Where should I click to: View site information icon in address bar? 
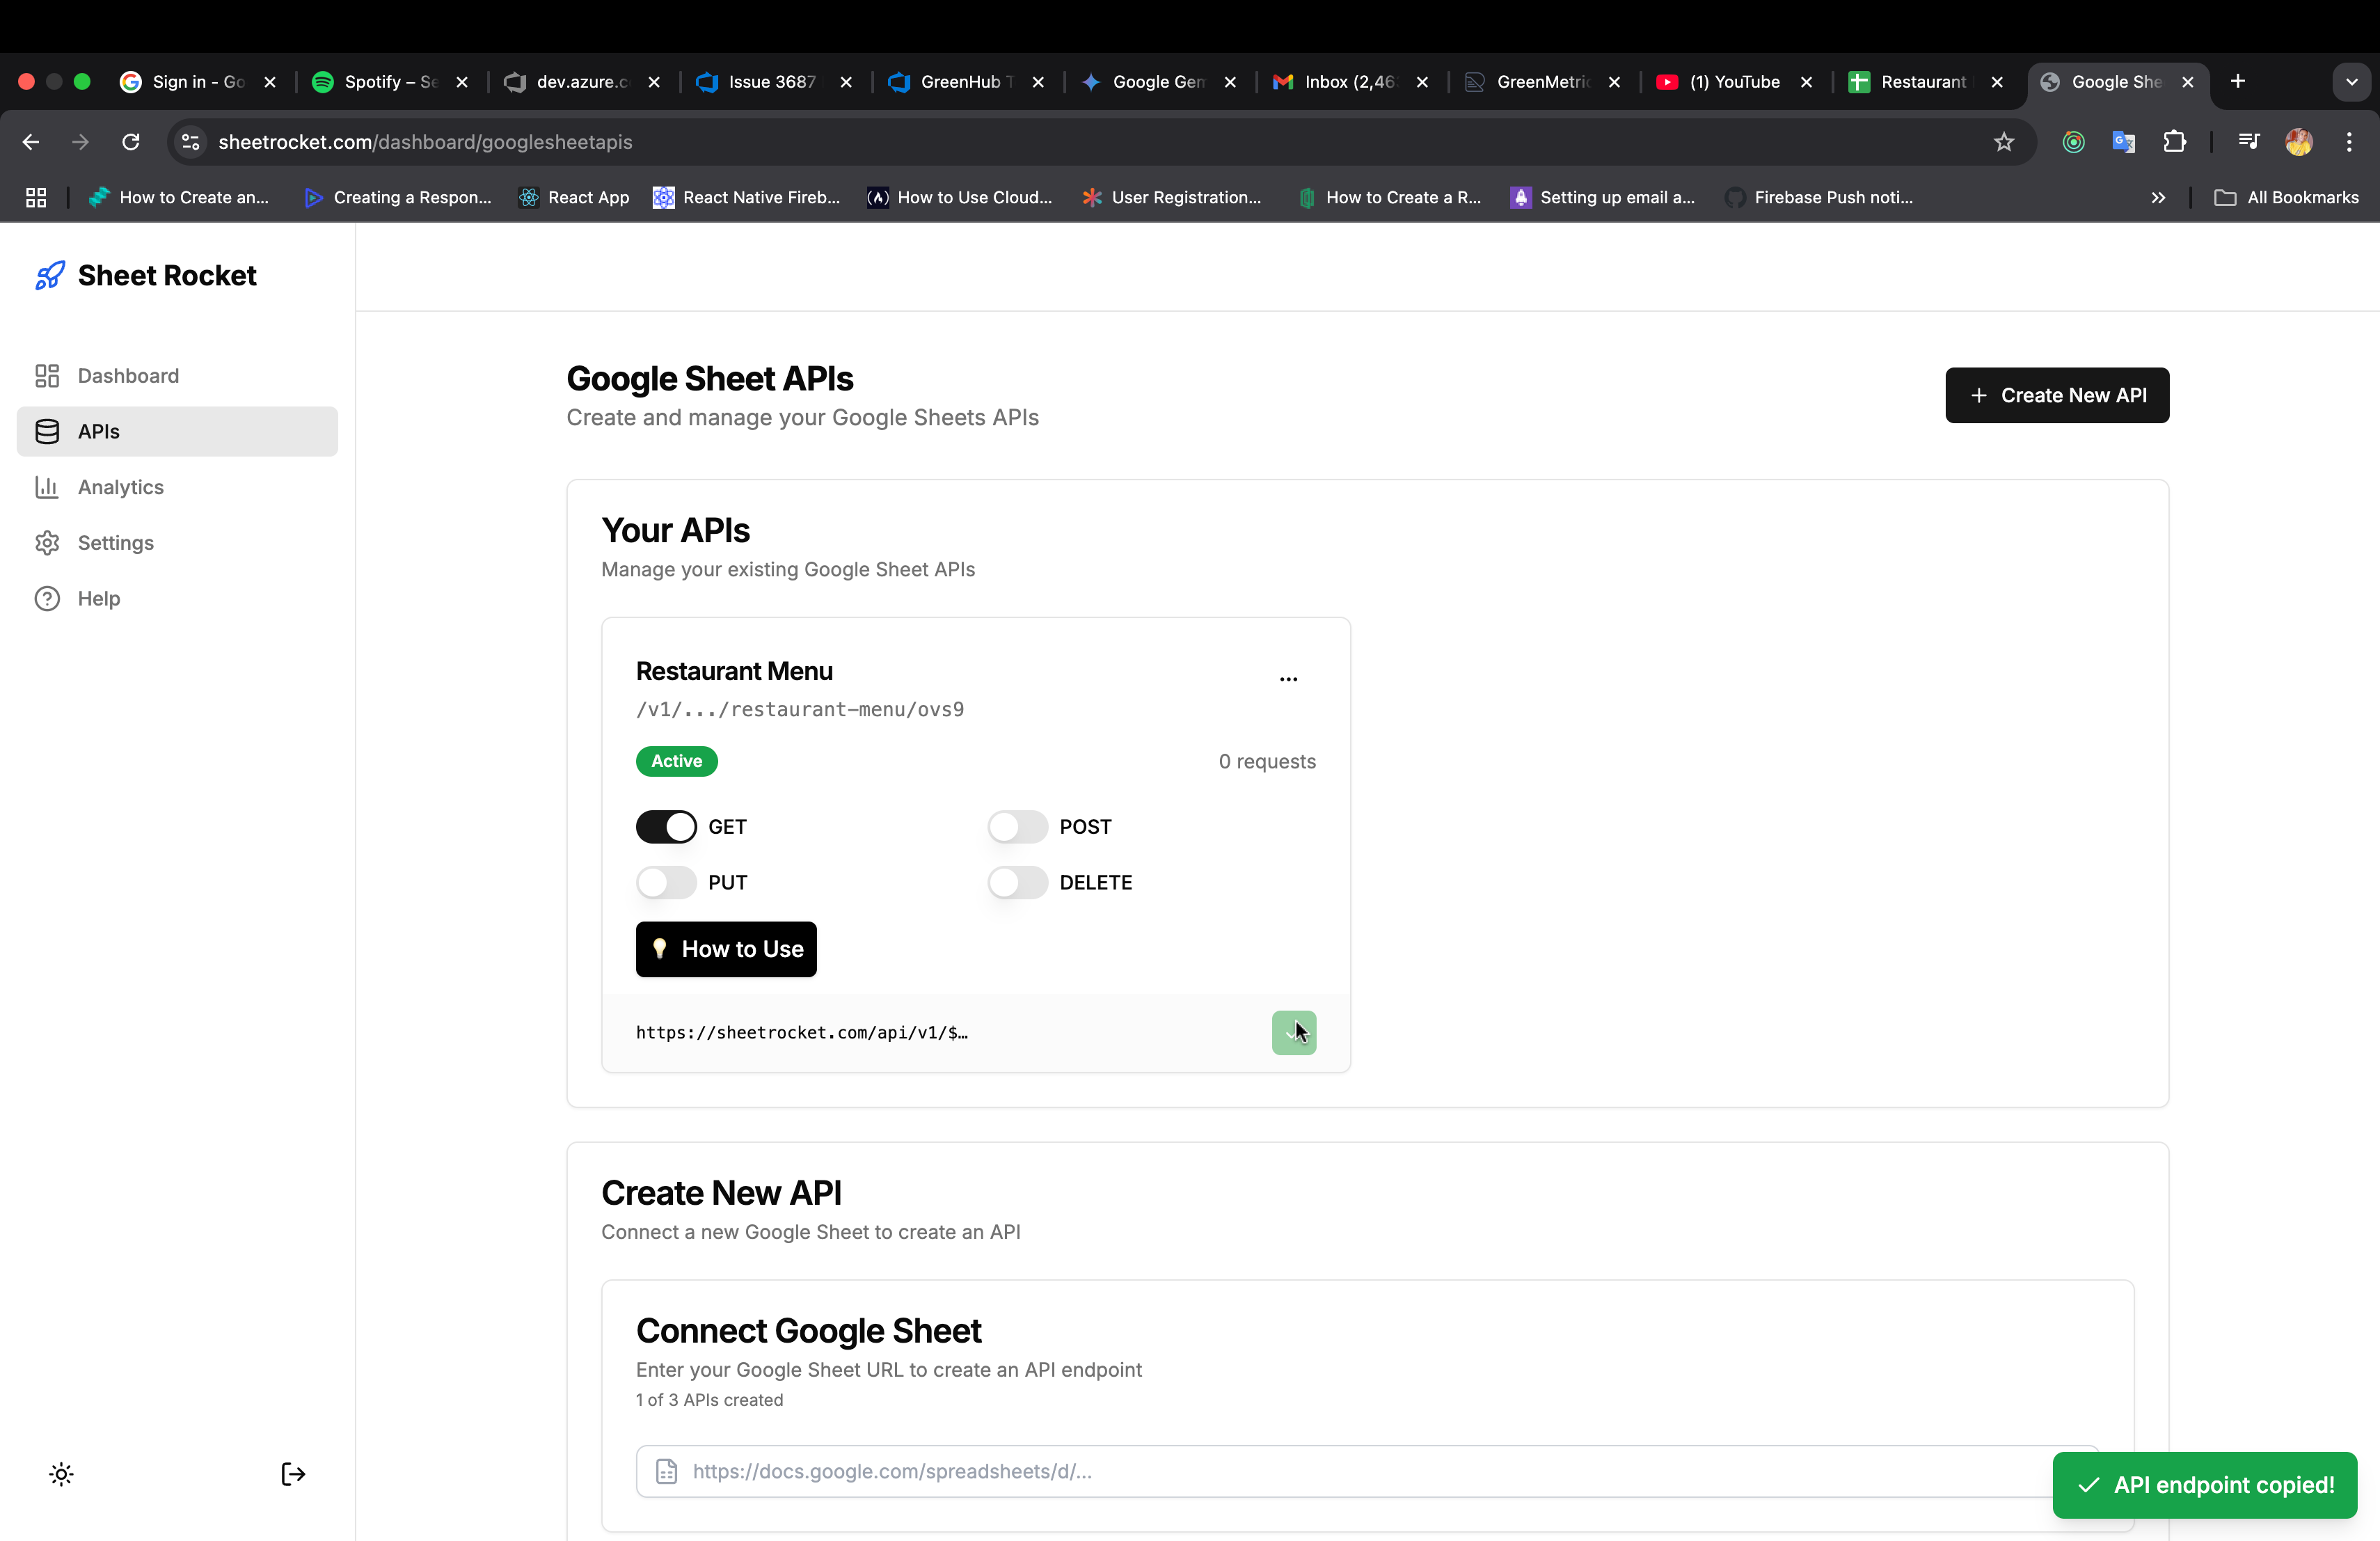coord(190,142)
